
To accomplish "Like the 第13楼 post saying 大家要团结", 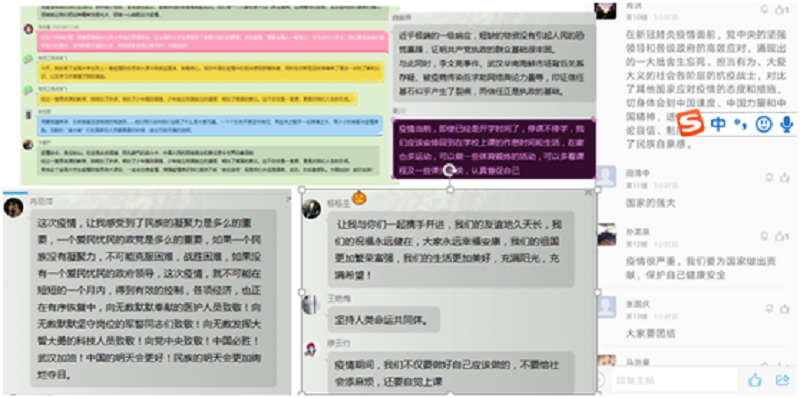I will (x=785, y=308).
